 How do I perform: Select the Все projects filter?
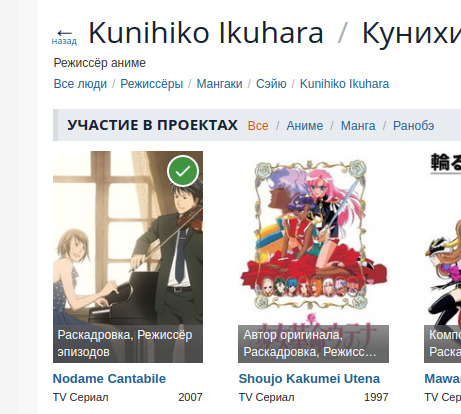tap(258, 126)
